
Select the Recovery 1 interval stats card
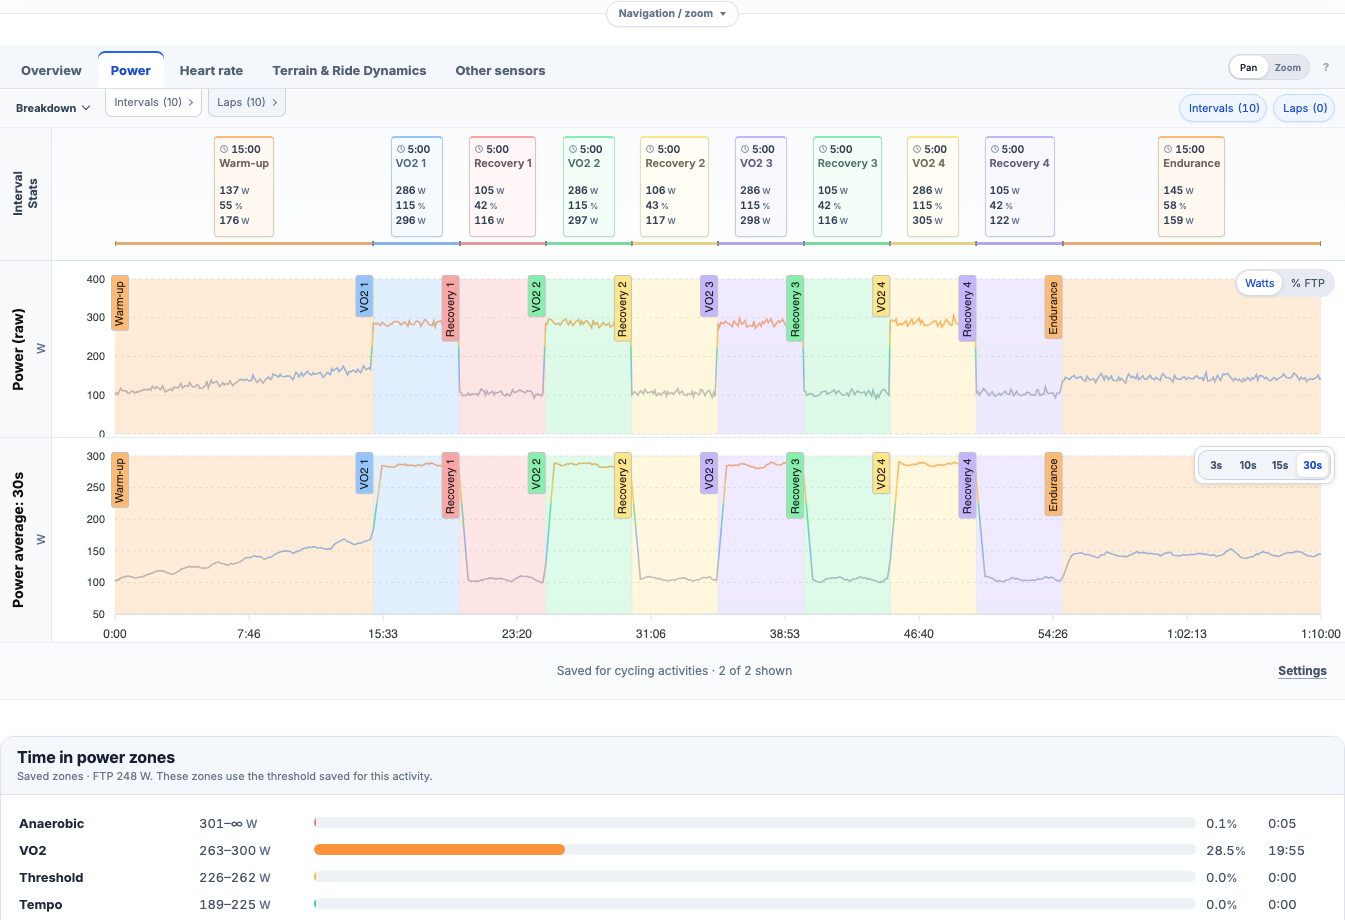(502, 187)
